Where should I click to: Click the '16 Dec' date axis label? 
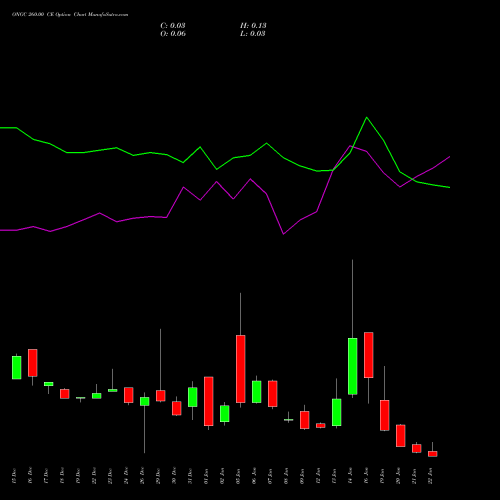(30, 476)
